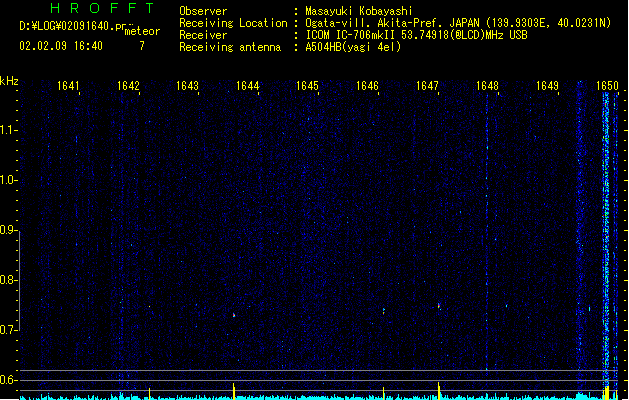Click the 1.1 kHz frequency label
The width and height of the screenshot is (629, 400).
[x=8, y=130]
